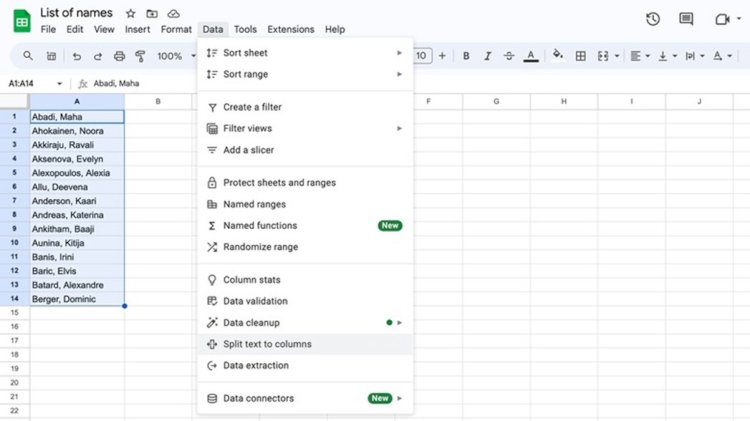
Task: Click the List of names title
Action: (77, 13)
